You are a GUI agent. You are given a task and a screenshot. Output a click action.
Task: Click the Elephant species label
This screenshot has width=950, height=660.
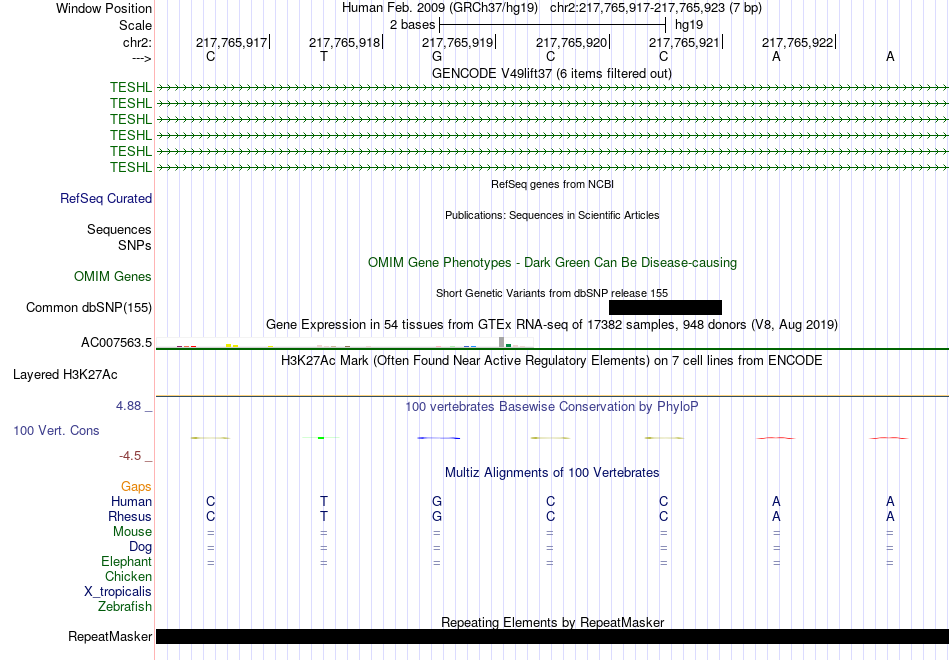tap(127, 561)
